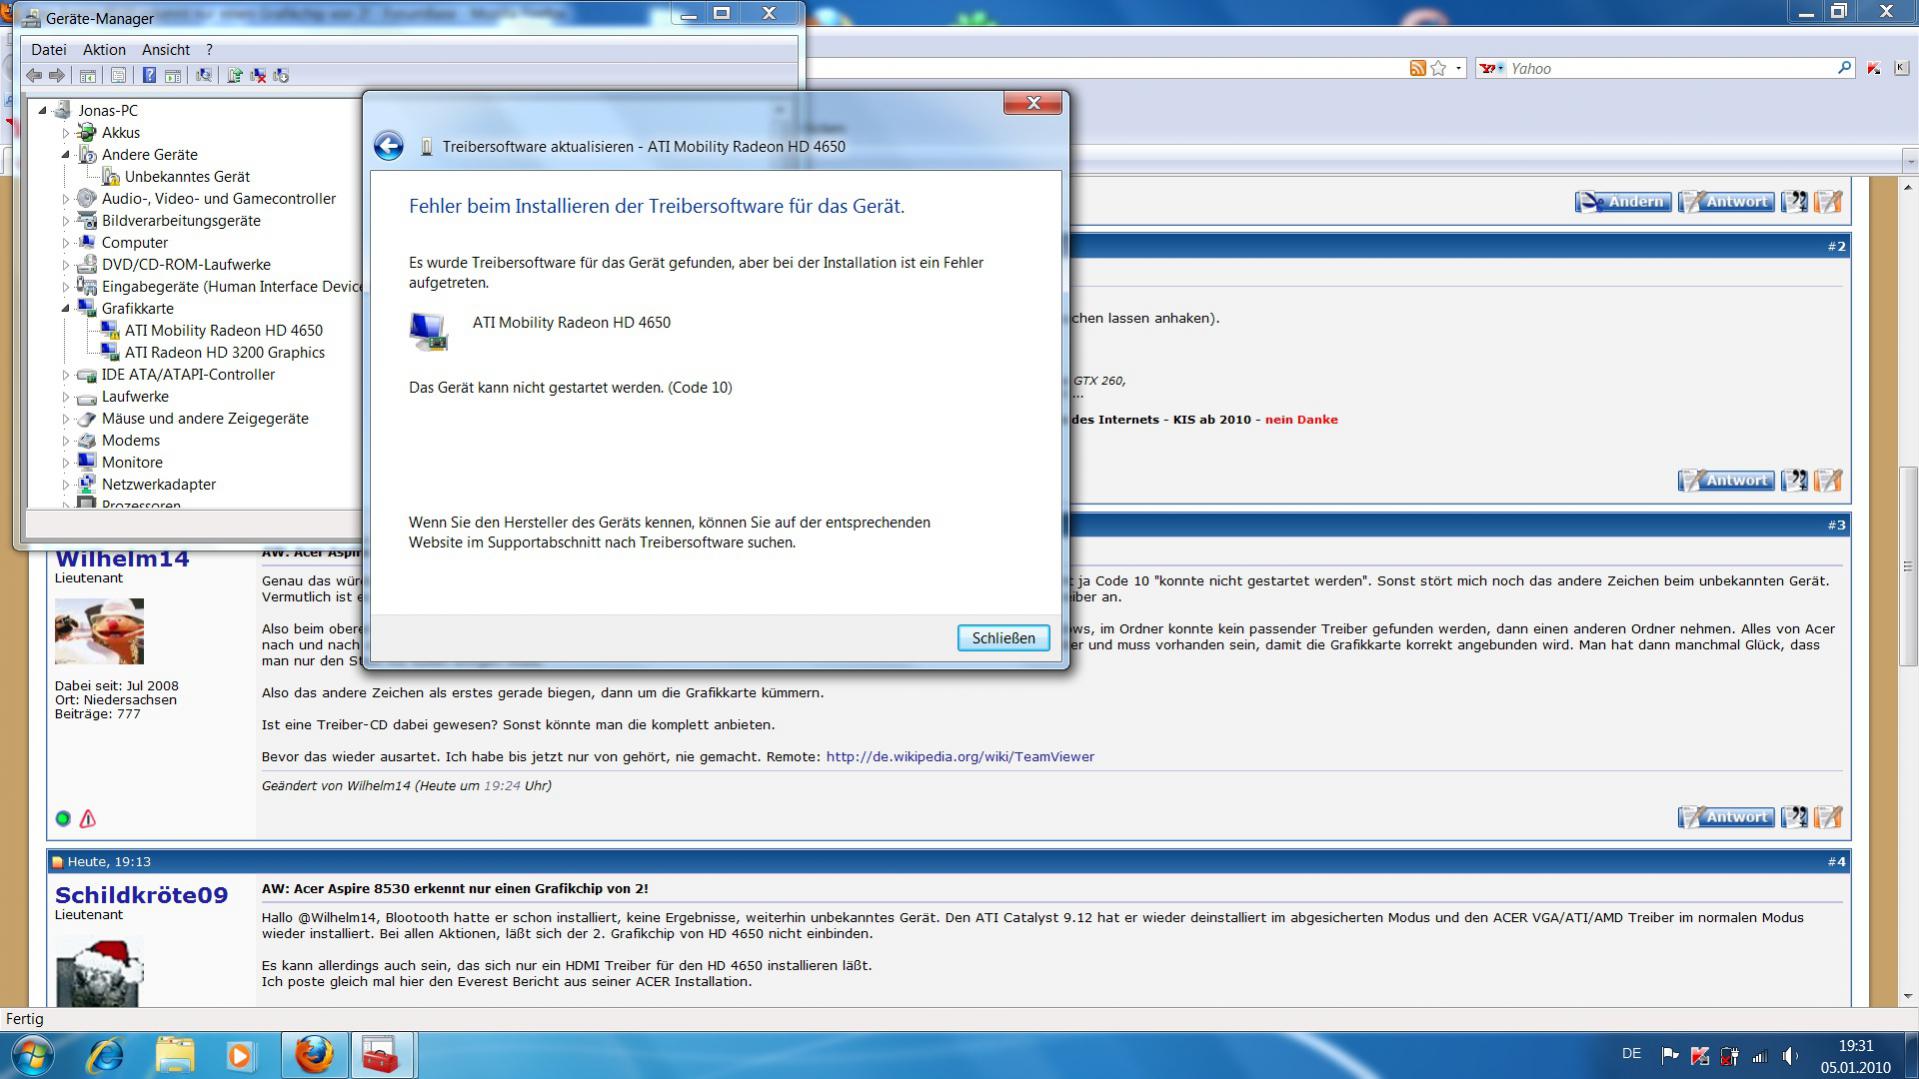The height and width of the screenshot is (1079, 1919).
Task: Click the magnifier in the Yahoo search box
Action: (x=1844, y=68)
